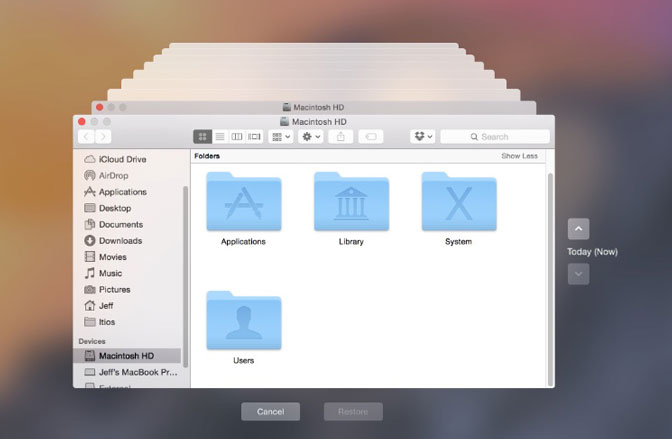Go to later backup with down arrow
The height and width of the screenshot is (439, 672).
[x=579, y=274]
